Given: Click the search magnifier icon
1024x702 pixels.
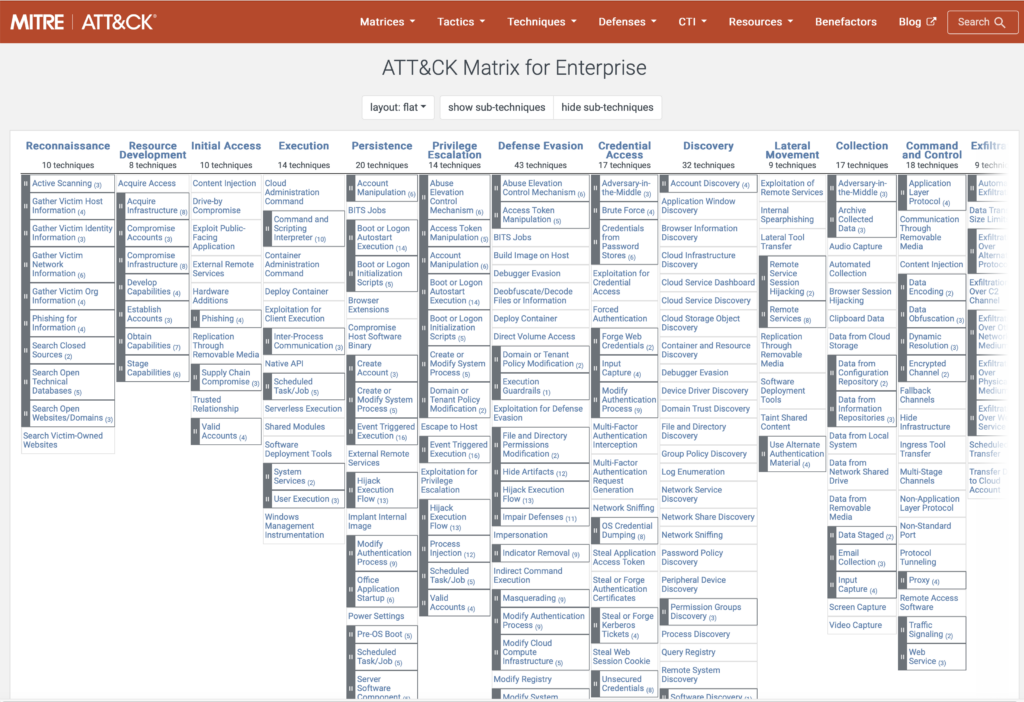Looking at the screenshot, I should pos(1001,21).
